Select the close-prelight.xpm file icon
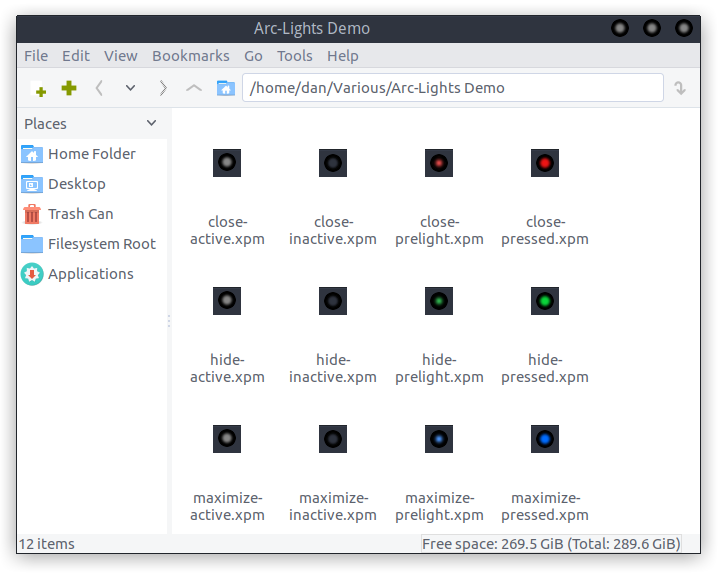The image size is (721, 573). tap(439, 163)
